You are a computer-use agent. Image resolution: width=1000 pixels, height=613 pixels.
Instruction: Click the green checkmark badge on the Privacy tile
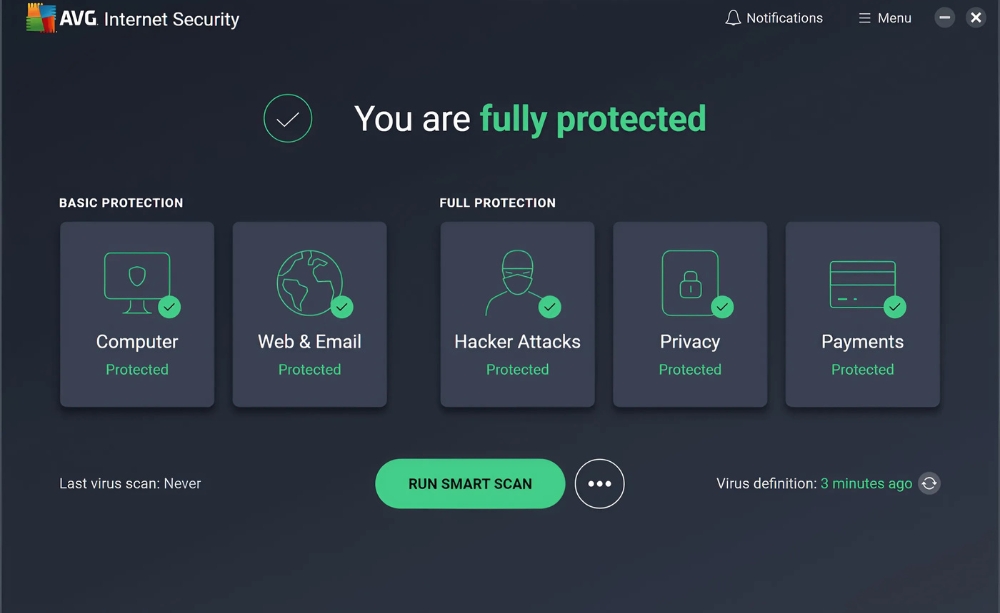click(x=722, y=307)
